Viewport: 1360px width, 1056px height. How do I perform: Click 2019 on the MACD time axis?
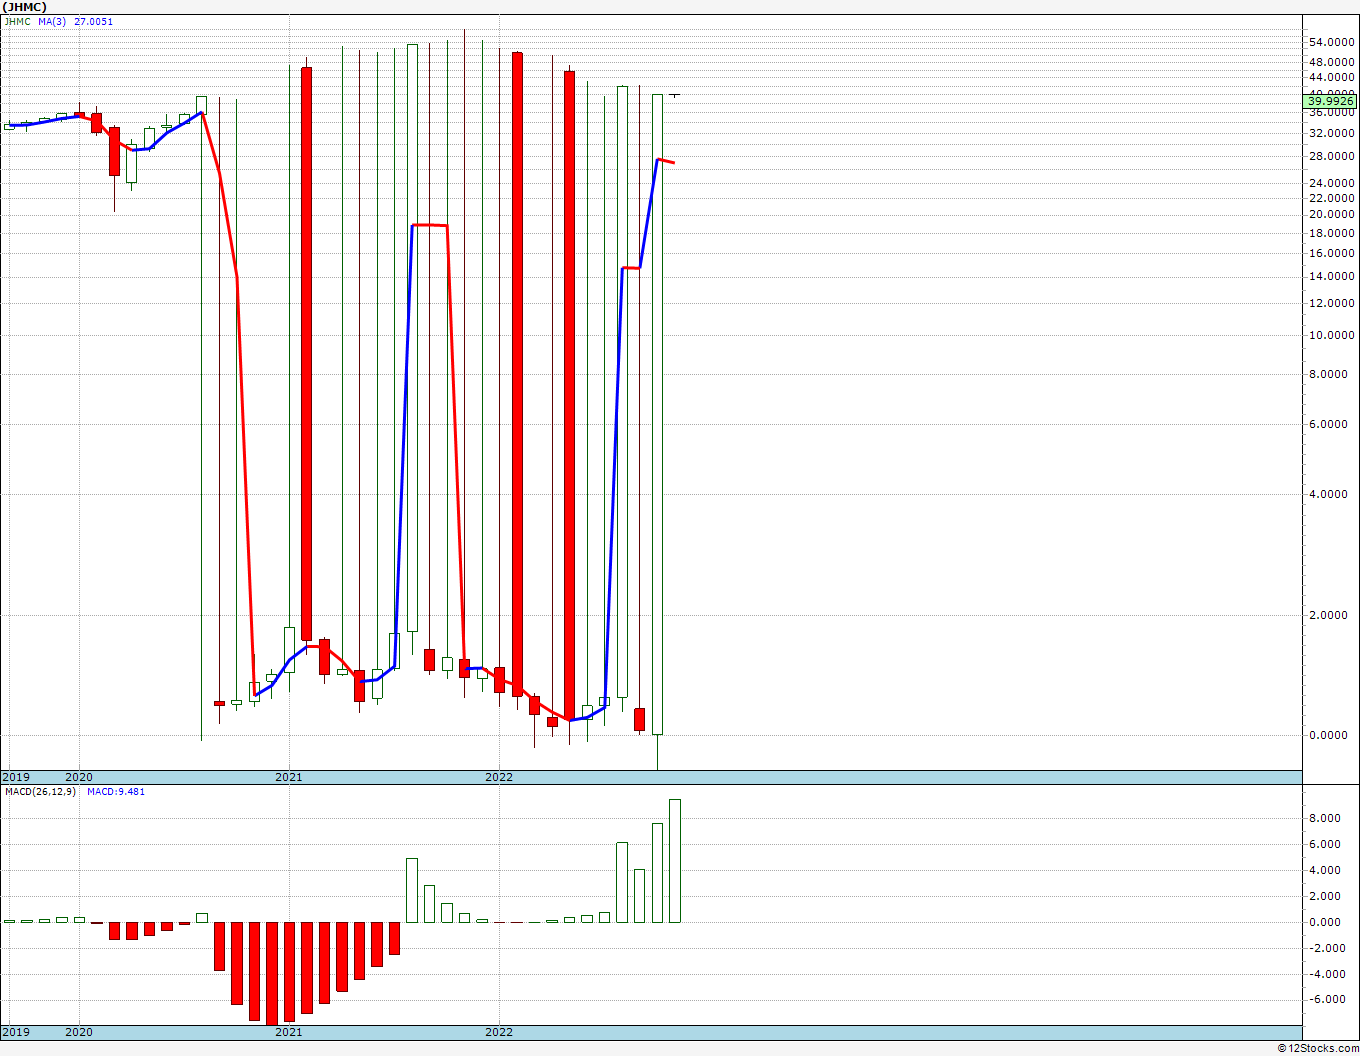16,1032
